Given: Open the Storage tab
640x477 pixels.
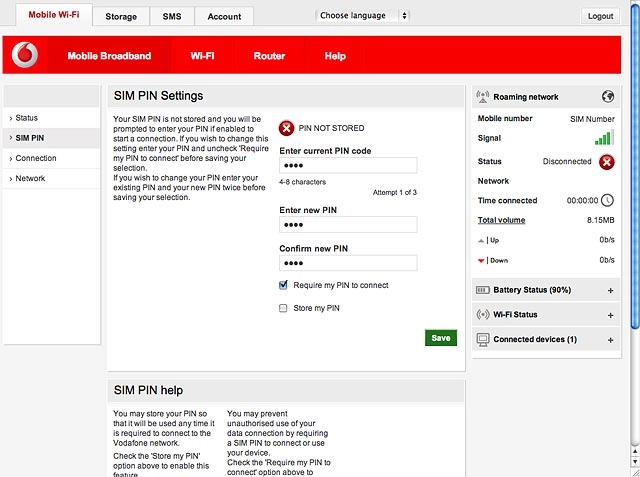Looking at the screenshot, I should click(x=121, y=17).
